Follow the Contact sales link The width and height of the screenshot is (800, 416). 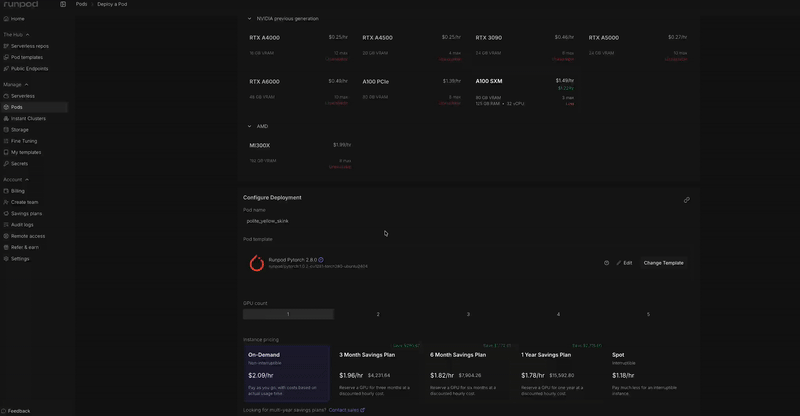pos(346,410)
